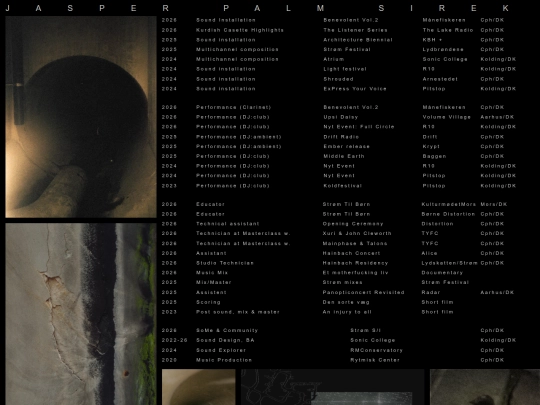Click 'The Lake Radio' venue
Screen dimensions: 540x405
(448, 30)
